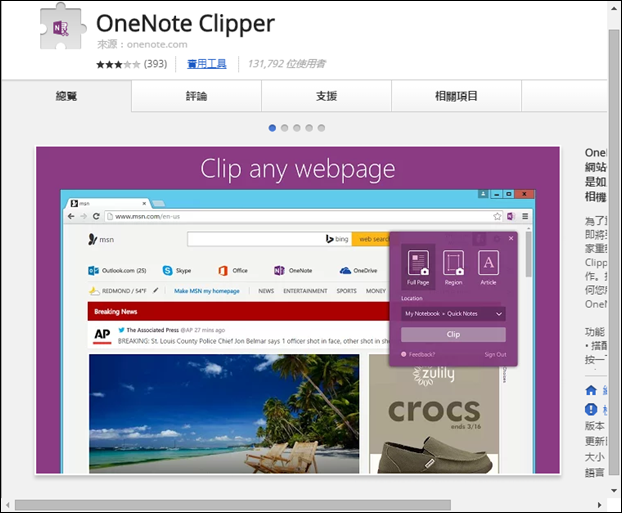Click the blue home icon in the sidebar
The height and width of the screenshot is (513, 622).
point(591,390)
